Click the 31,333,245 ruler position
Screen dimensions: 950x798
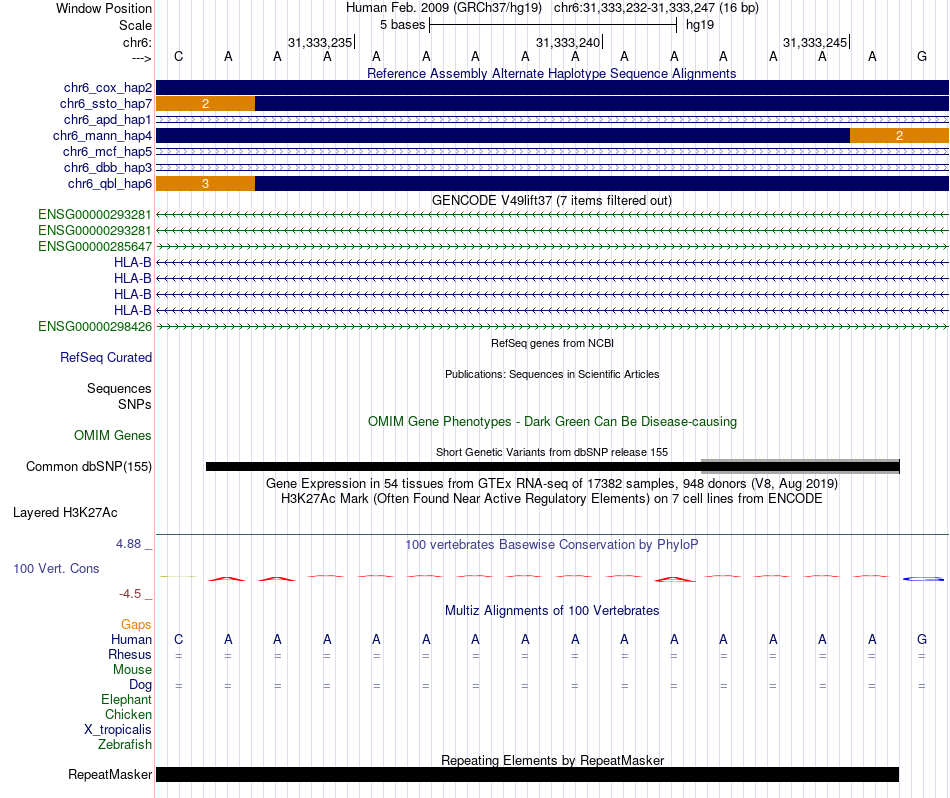point(815,42)
